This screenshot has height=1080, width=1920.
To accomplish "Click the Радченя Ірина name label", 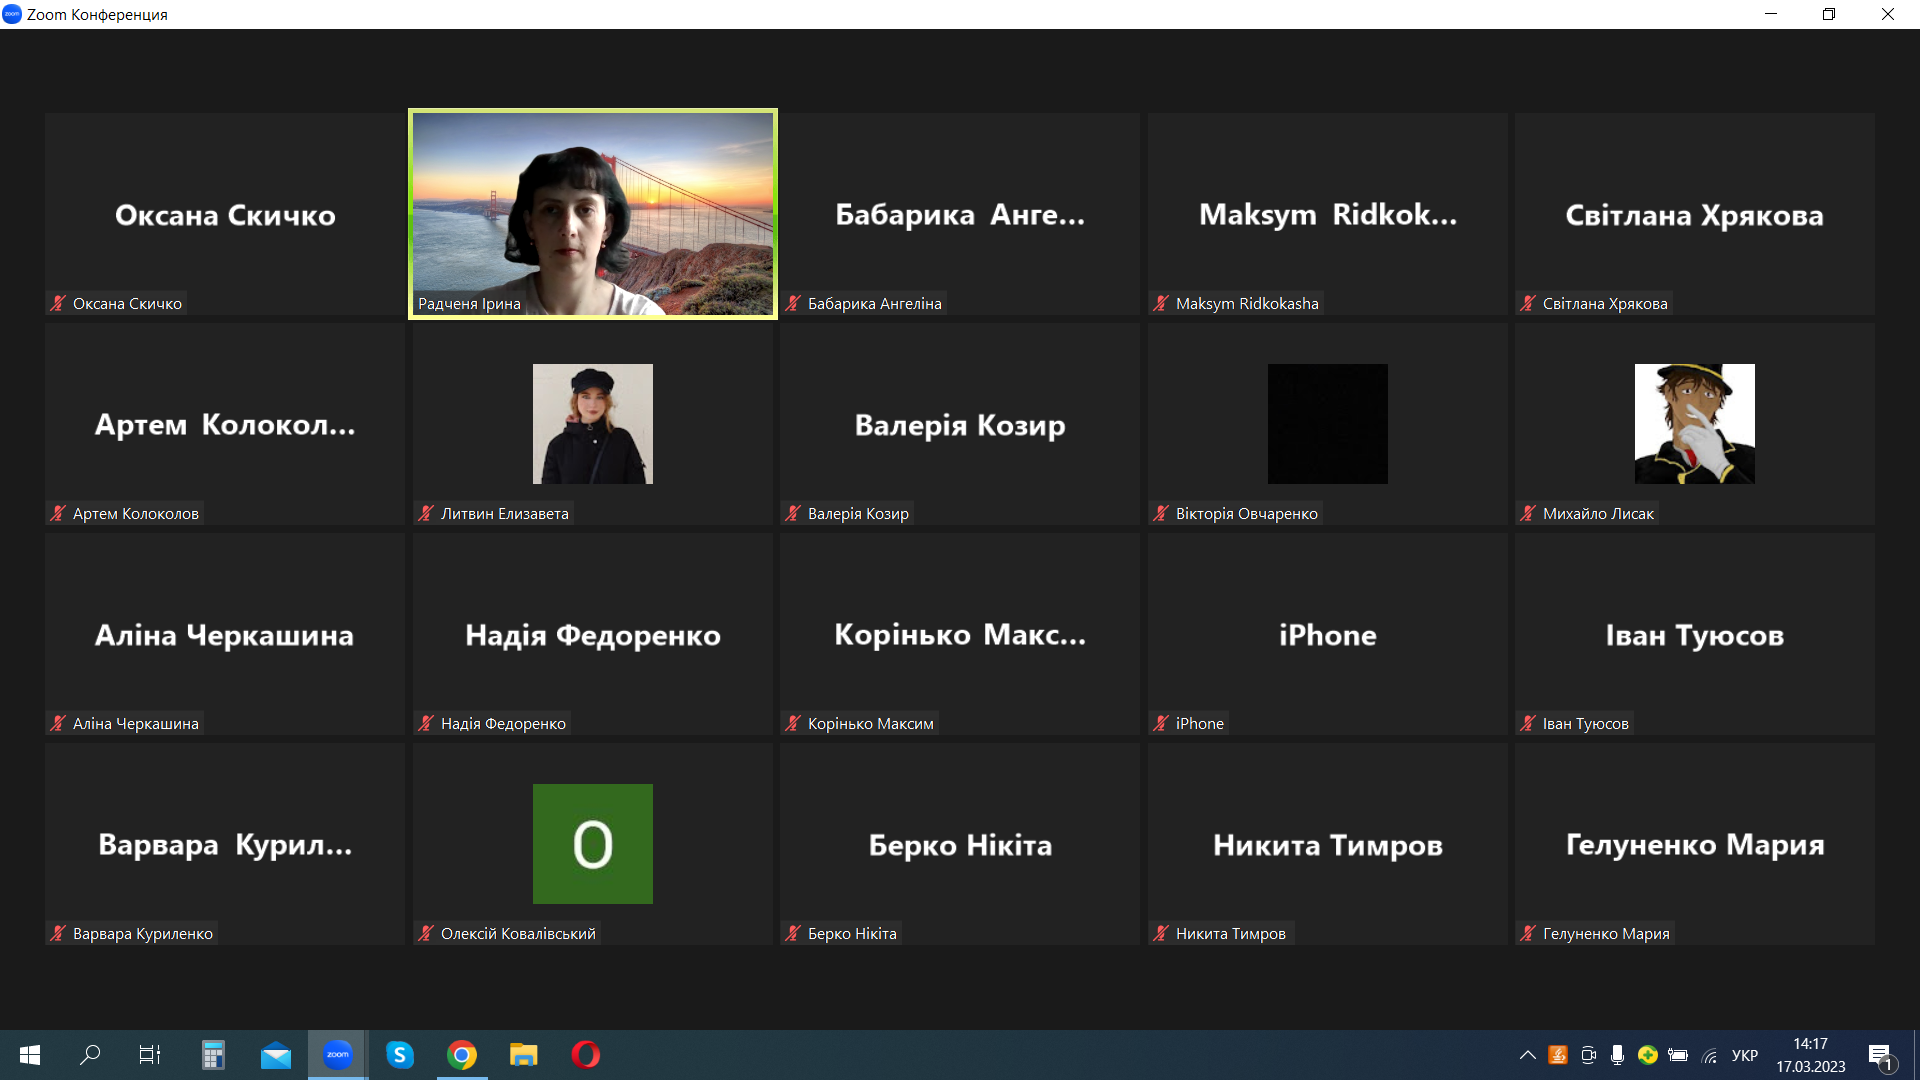I will point(469,303).
